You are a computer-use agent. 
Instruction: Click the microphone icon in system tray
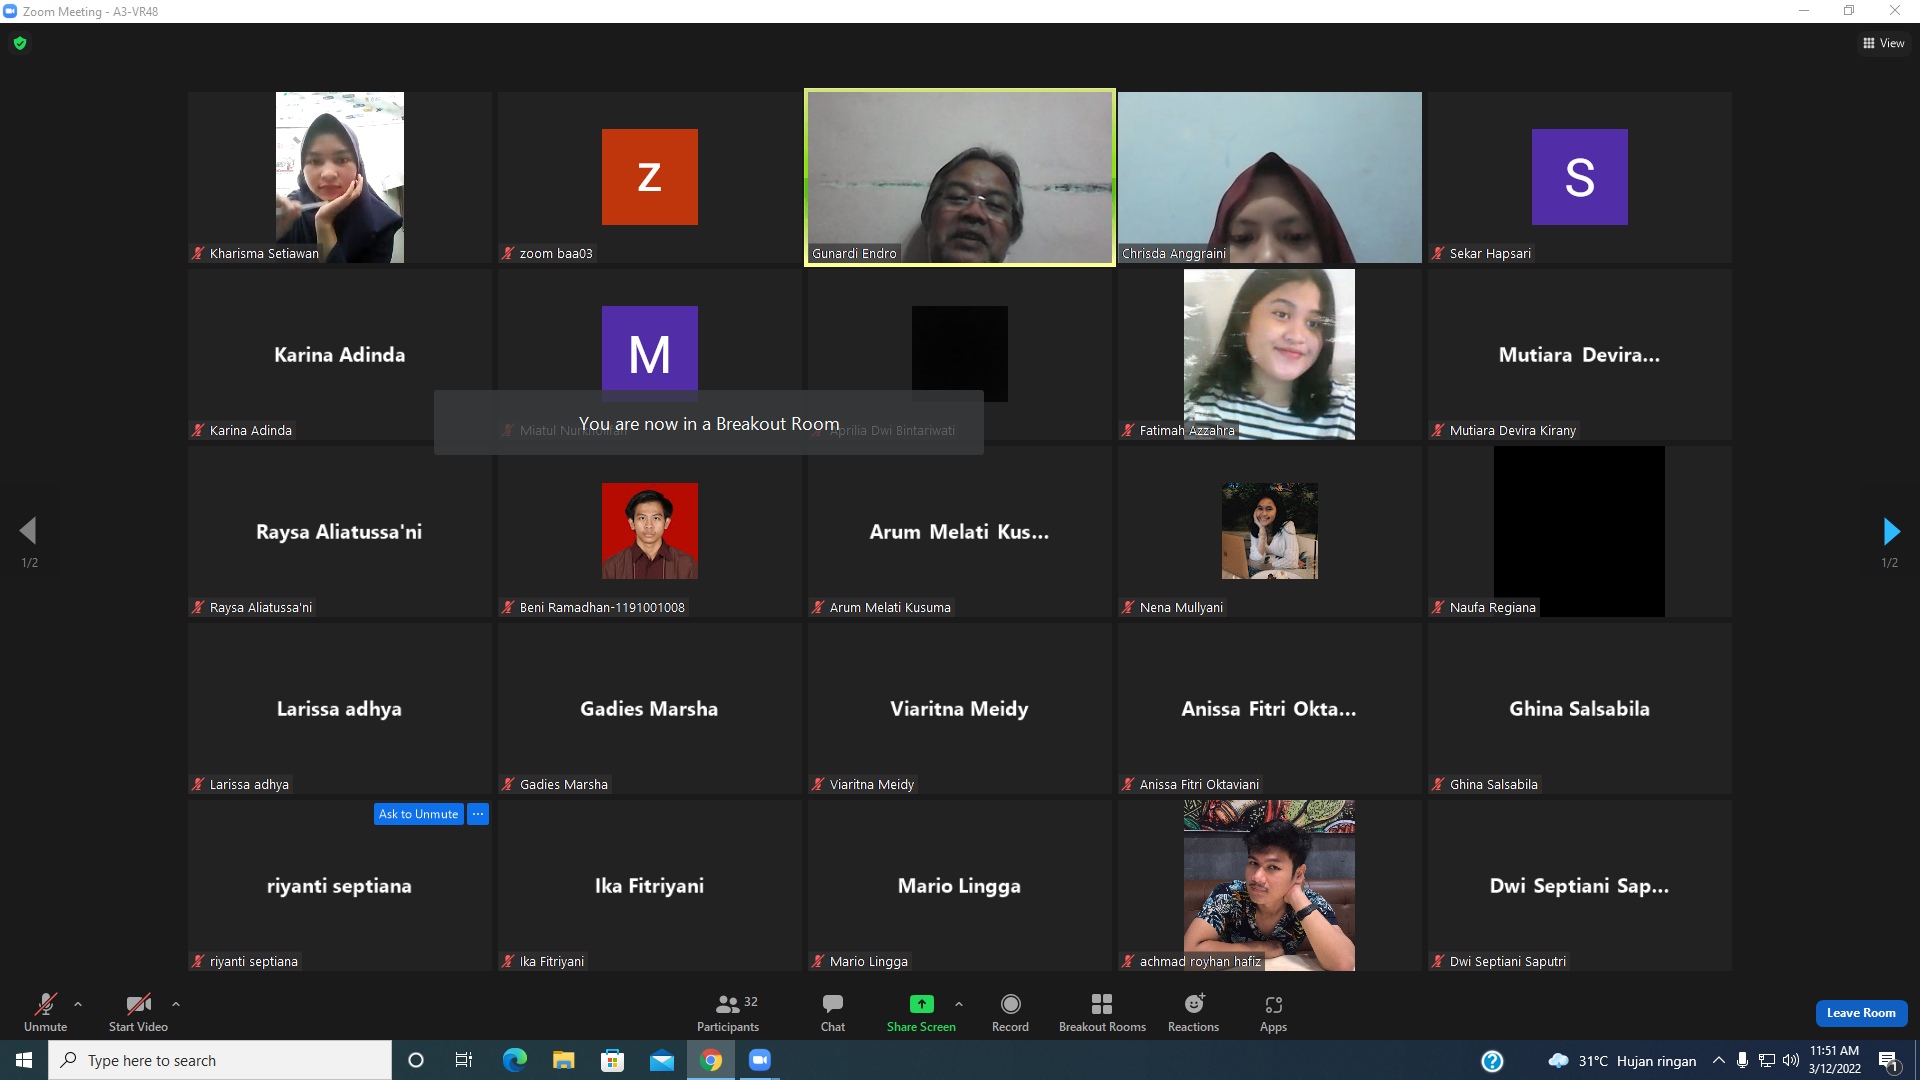(x=1743, y=1060)
